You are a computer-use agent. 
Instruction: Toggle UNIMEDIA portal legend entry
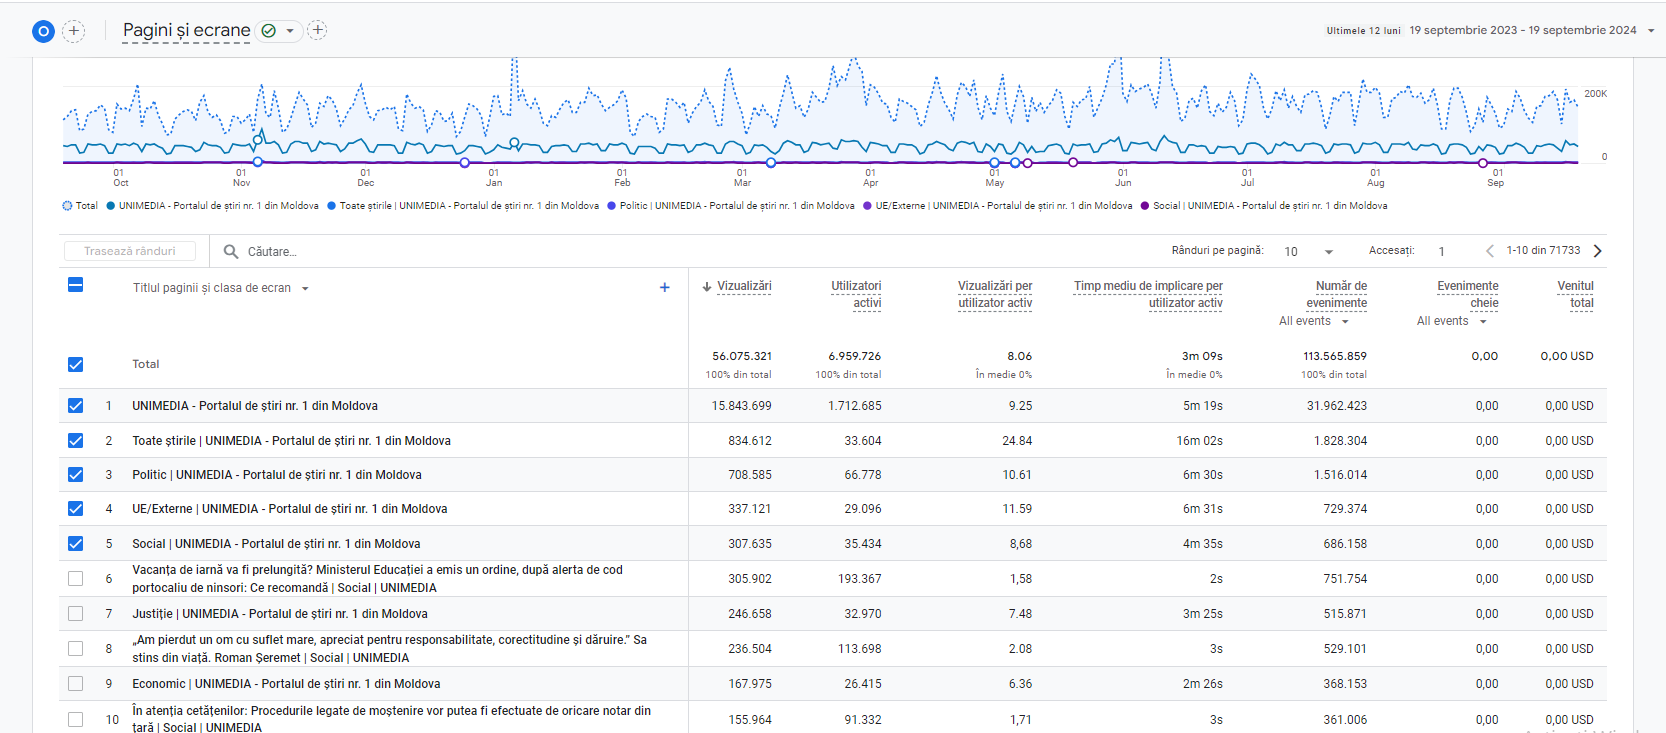[213, 206]
